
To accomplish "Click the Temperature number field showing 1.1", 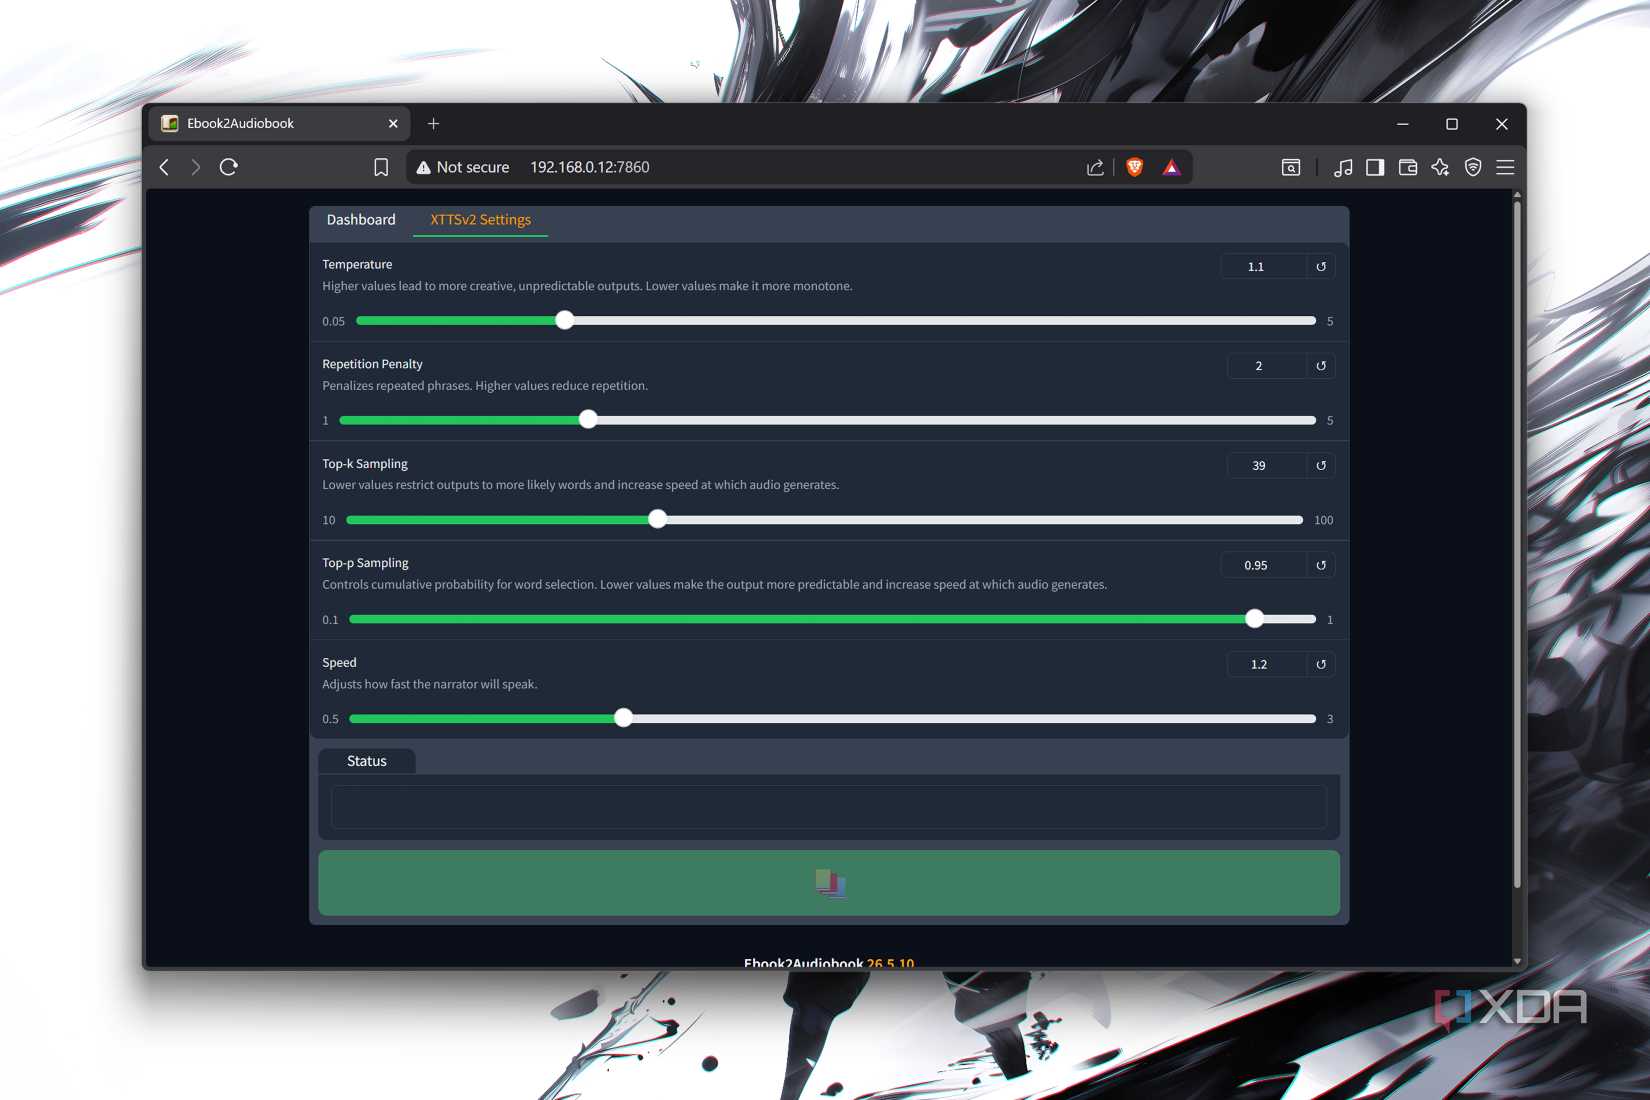I will tap(1264, 267).
